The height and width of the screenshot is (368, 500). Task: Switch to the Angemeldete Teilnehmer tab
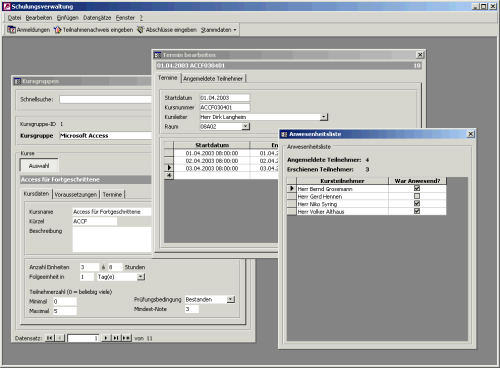[x=213, y=79]
